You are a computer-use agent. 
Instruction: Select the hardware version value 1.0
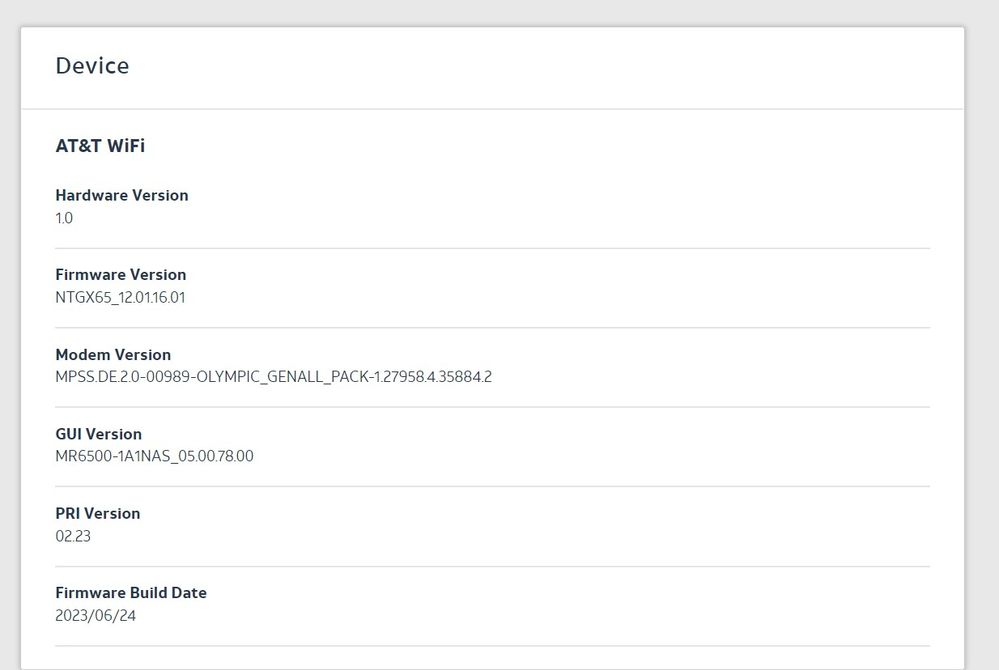64,218
